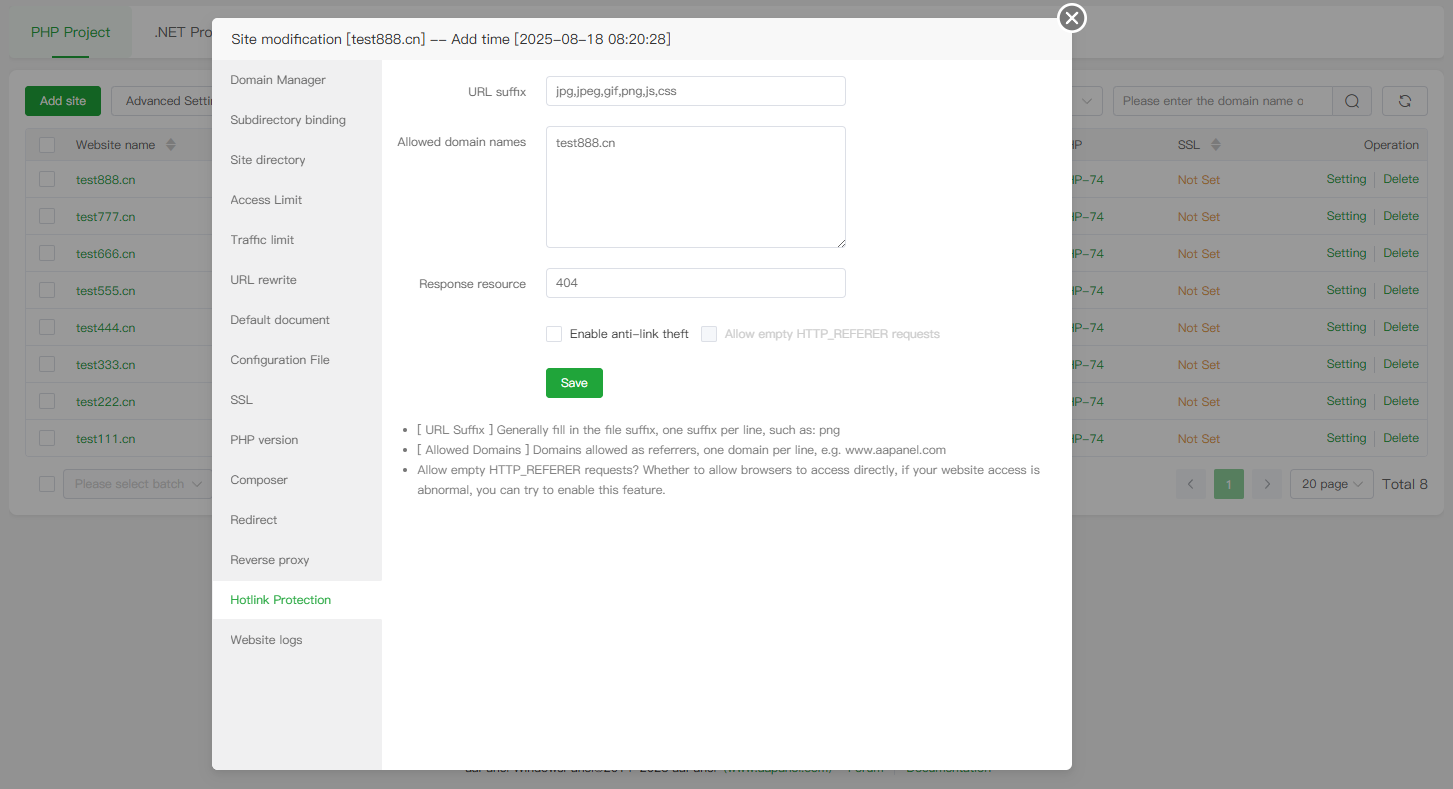Go to previous page arrow

(x=1190, y=484)
